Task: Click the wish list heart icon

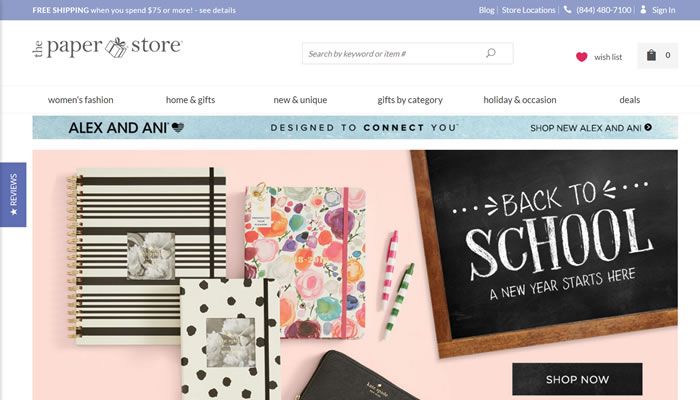Action: (x=581, y=57)
